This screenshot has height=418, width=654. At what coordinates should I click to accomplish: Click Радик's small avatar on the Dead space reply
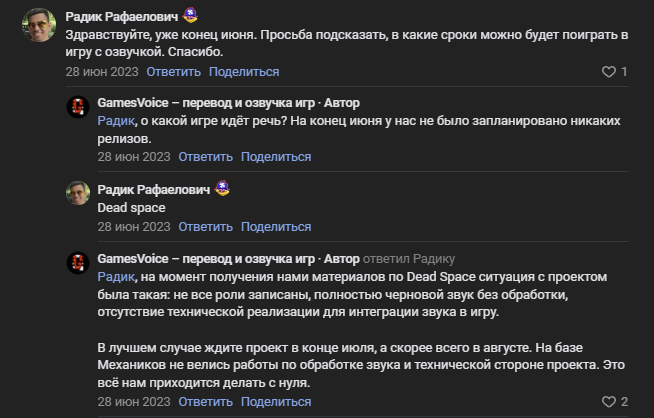pos(78,192)
